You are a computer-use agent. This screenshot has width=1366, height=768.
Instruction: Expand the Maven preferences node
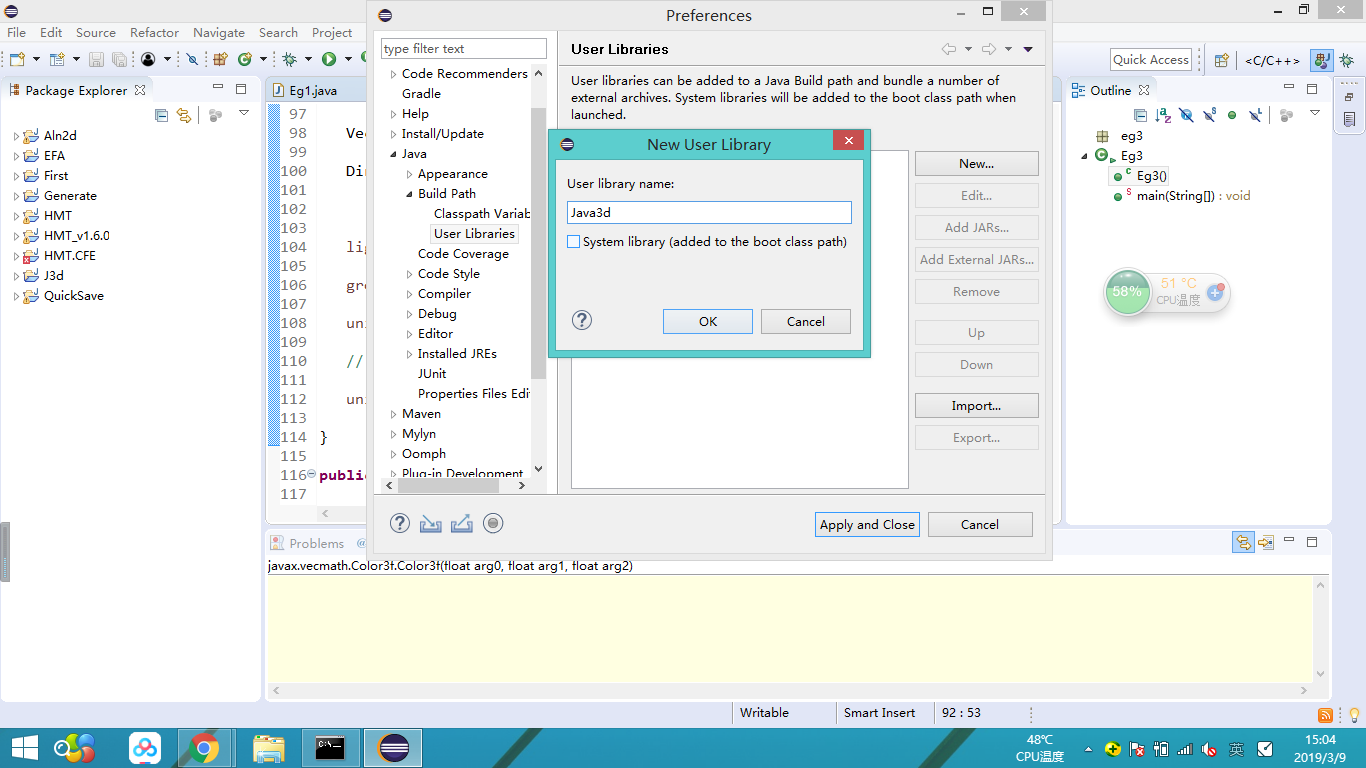click(x=394, y=413)
